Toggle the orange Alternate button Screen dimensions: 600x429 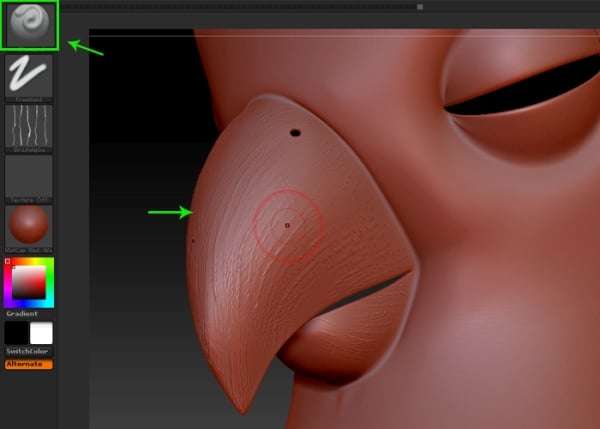pos(29,364)
